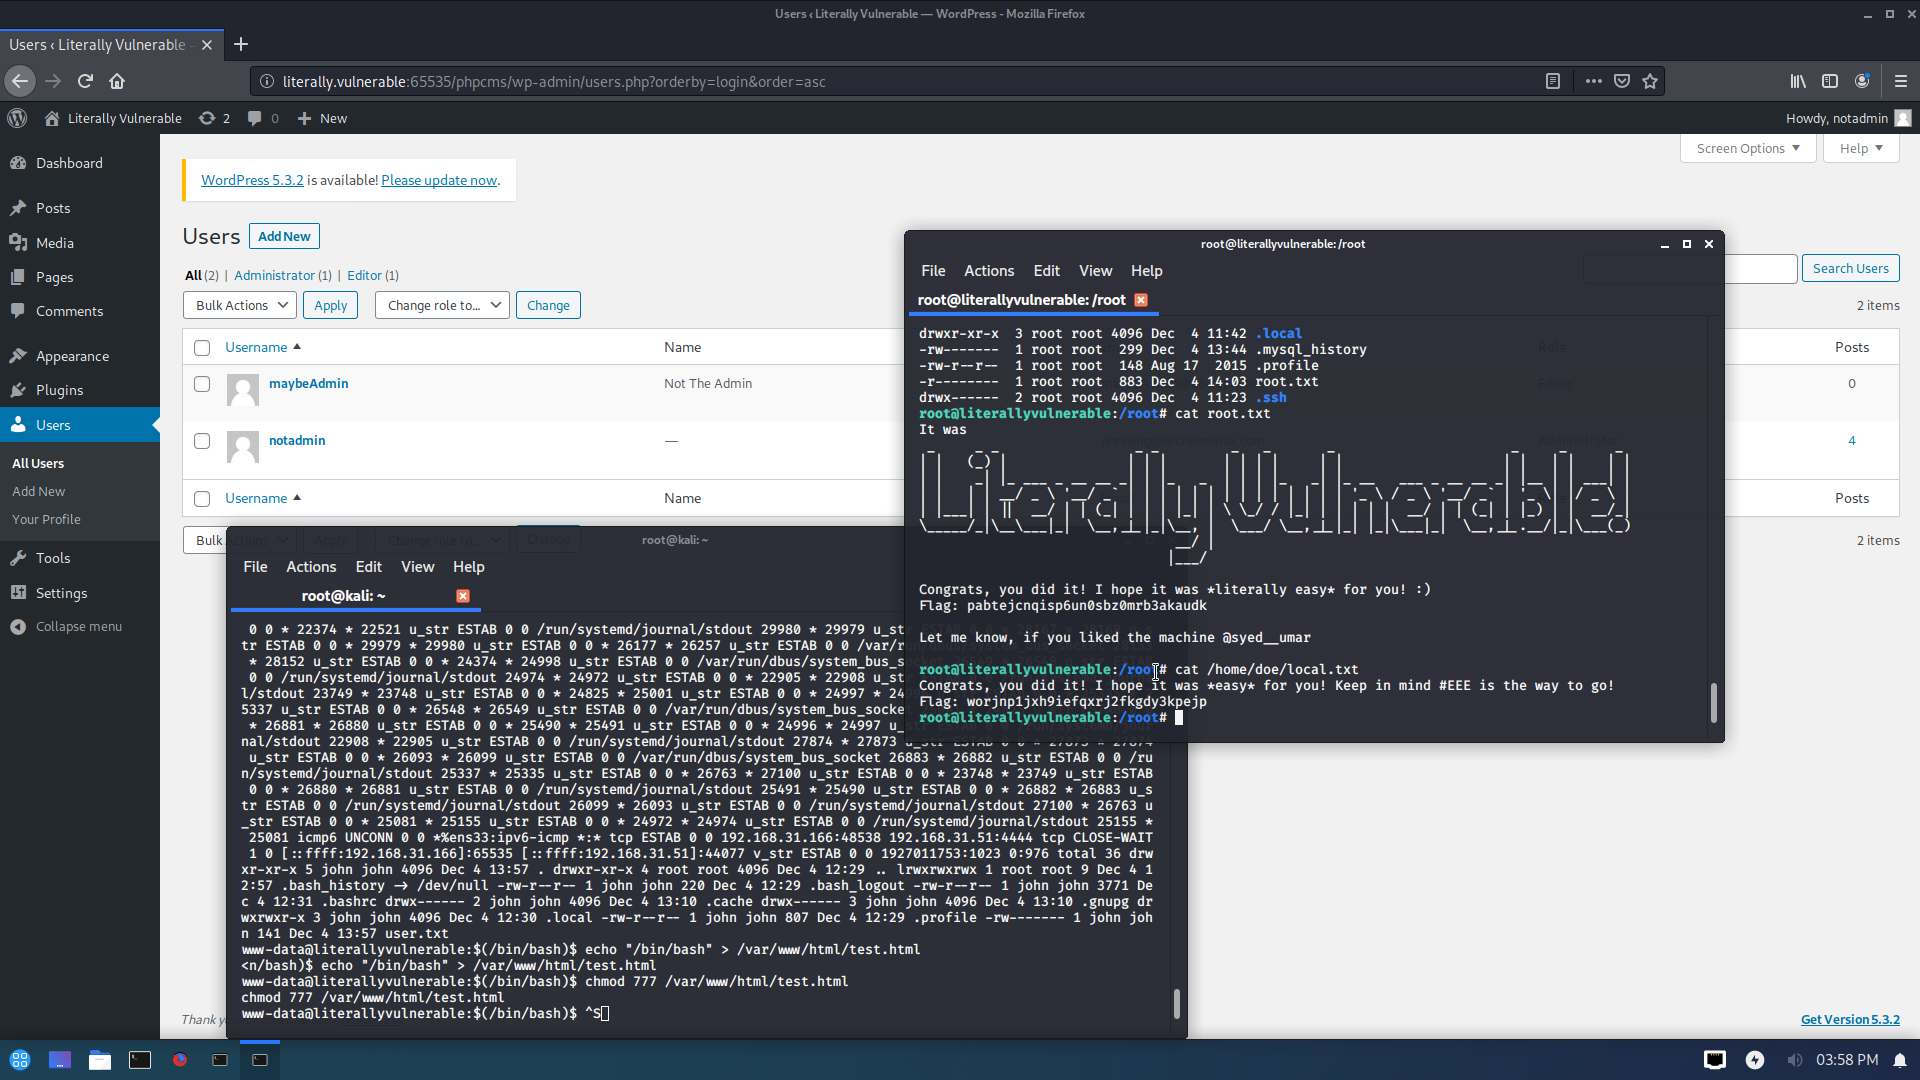Viewport: 1920px width, 1080px height.
Task: Open Actions menu in literallyvulnerable terminal
Action: pyautogui.click(x=988, y=271)
